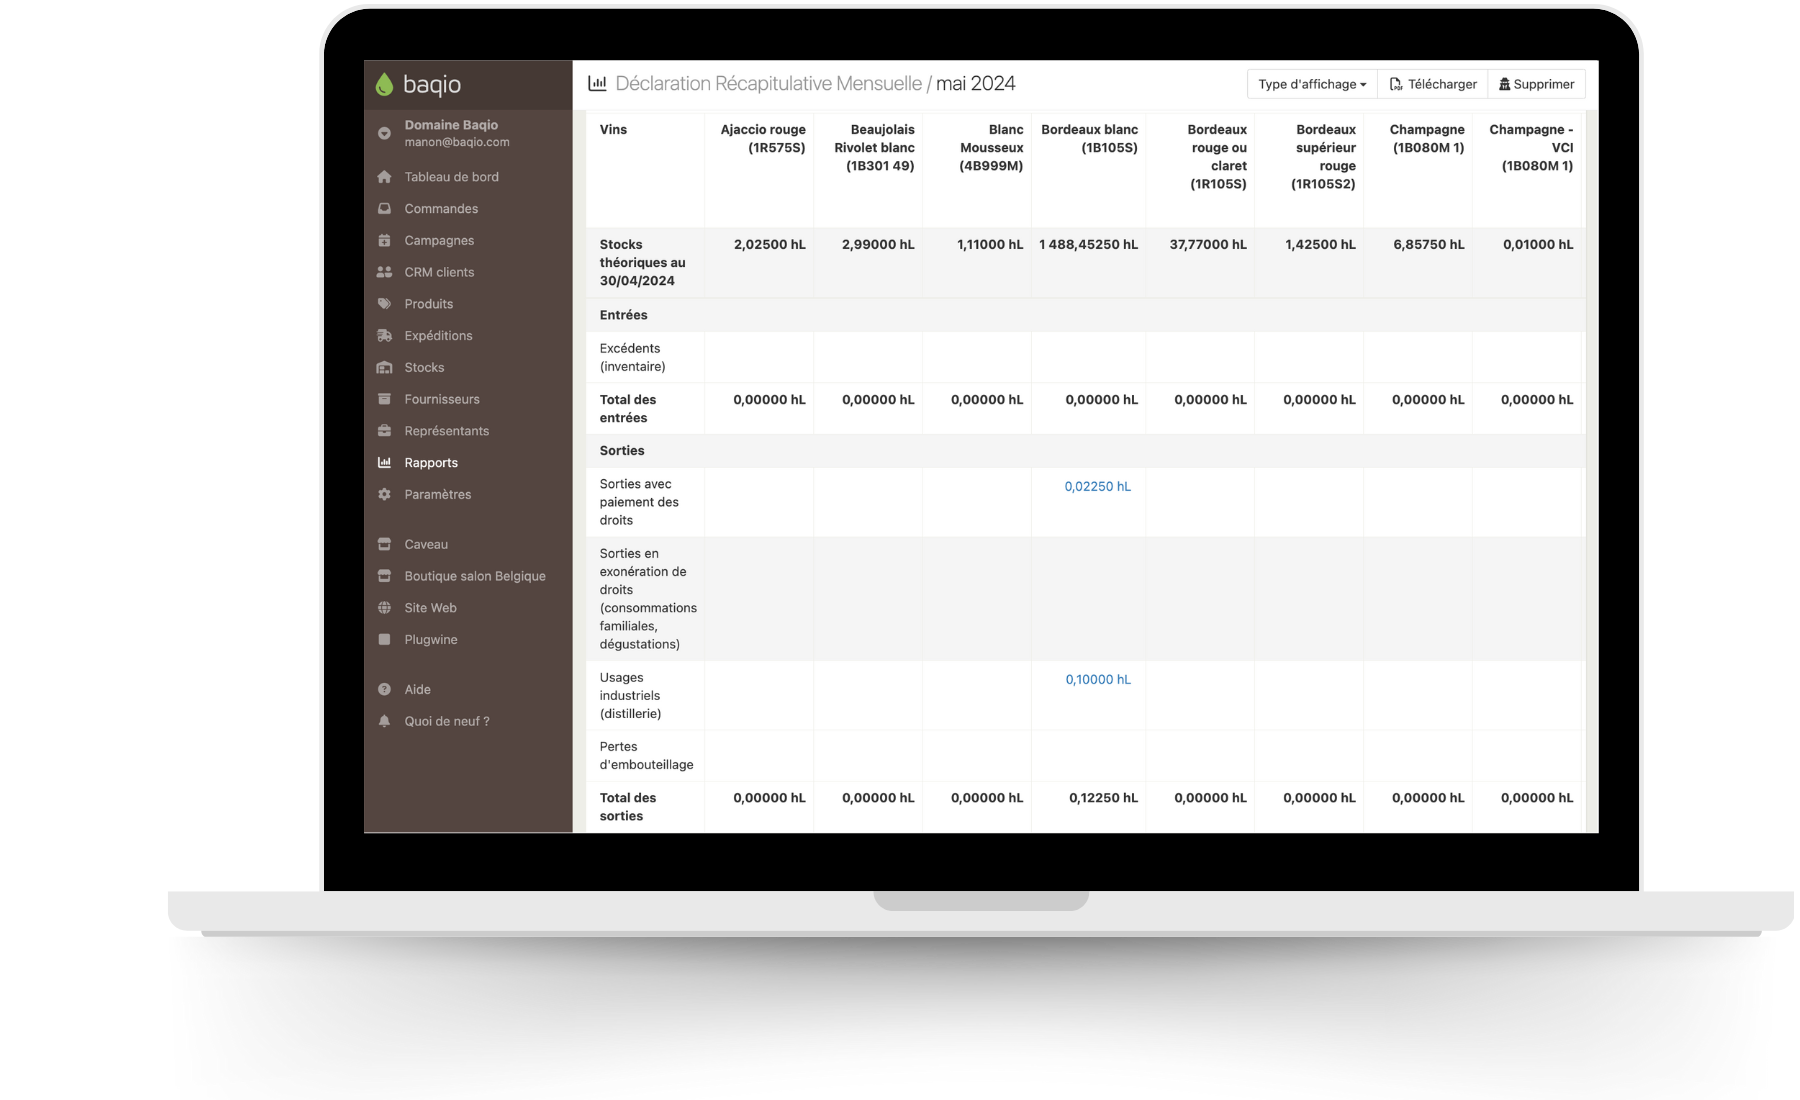Click the Plugwine square icon
The image size is (1800, 1100).
[x=384, y=640]
